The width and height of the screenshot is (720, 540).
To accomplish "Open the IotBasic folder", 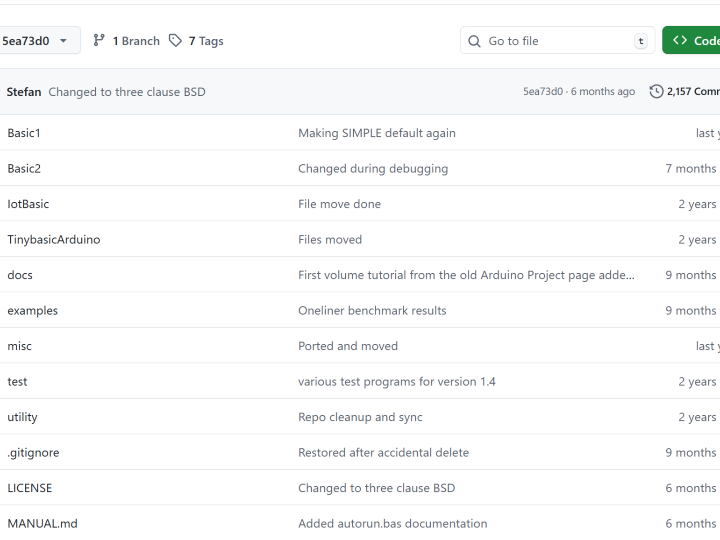I will point(28,204).
